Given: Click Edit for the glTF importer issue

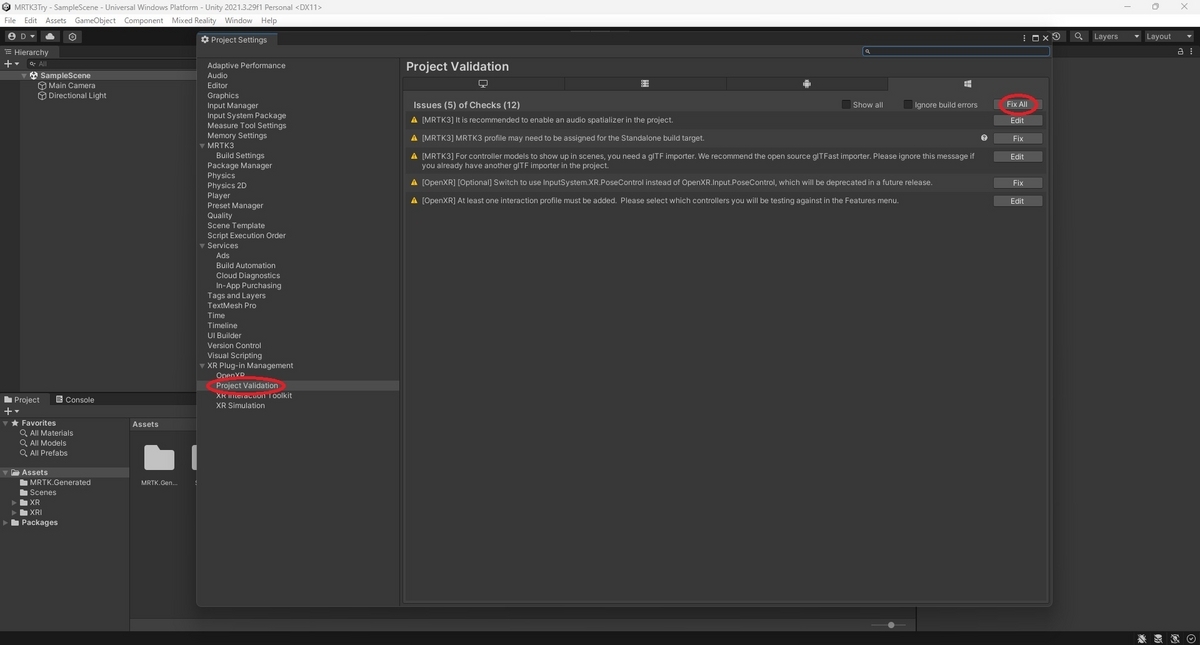Looking at the screenshot, I should (x=1018, y=156).
